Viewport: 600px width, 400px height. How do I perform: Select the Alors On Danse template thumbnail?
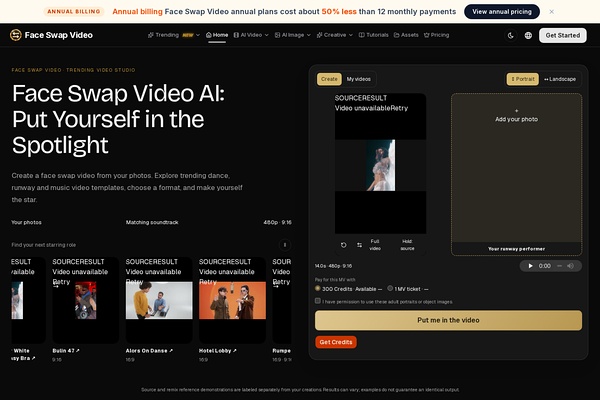click(x=159, y=300)
